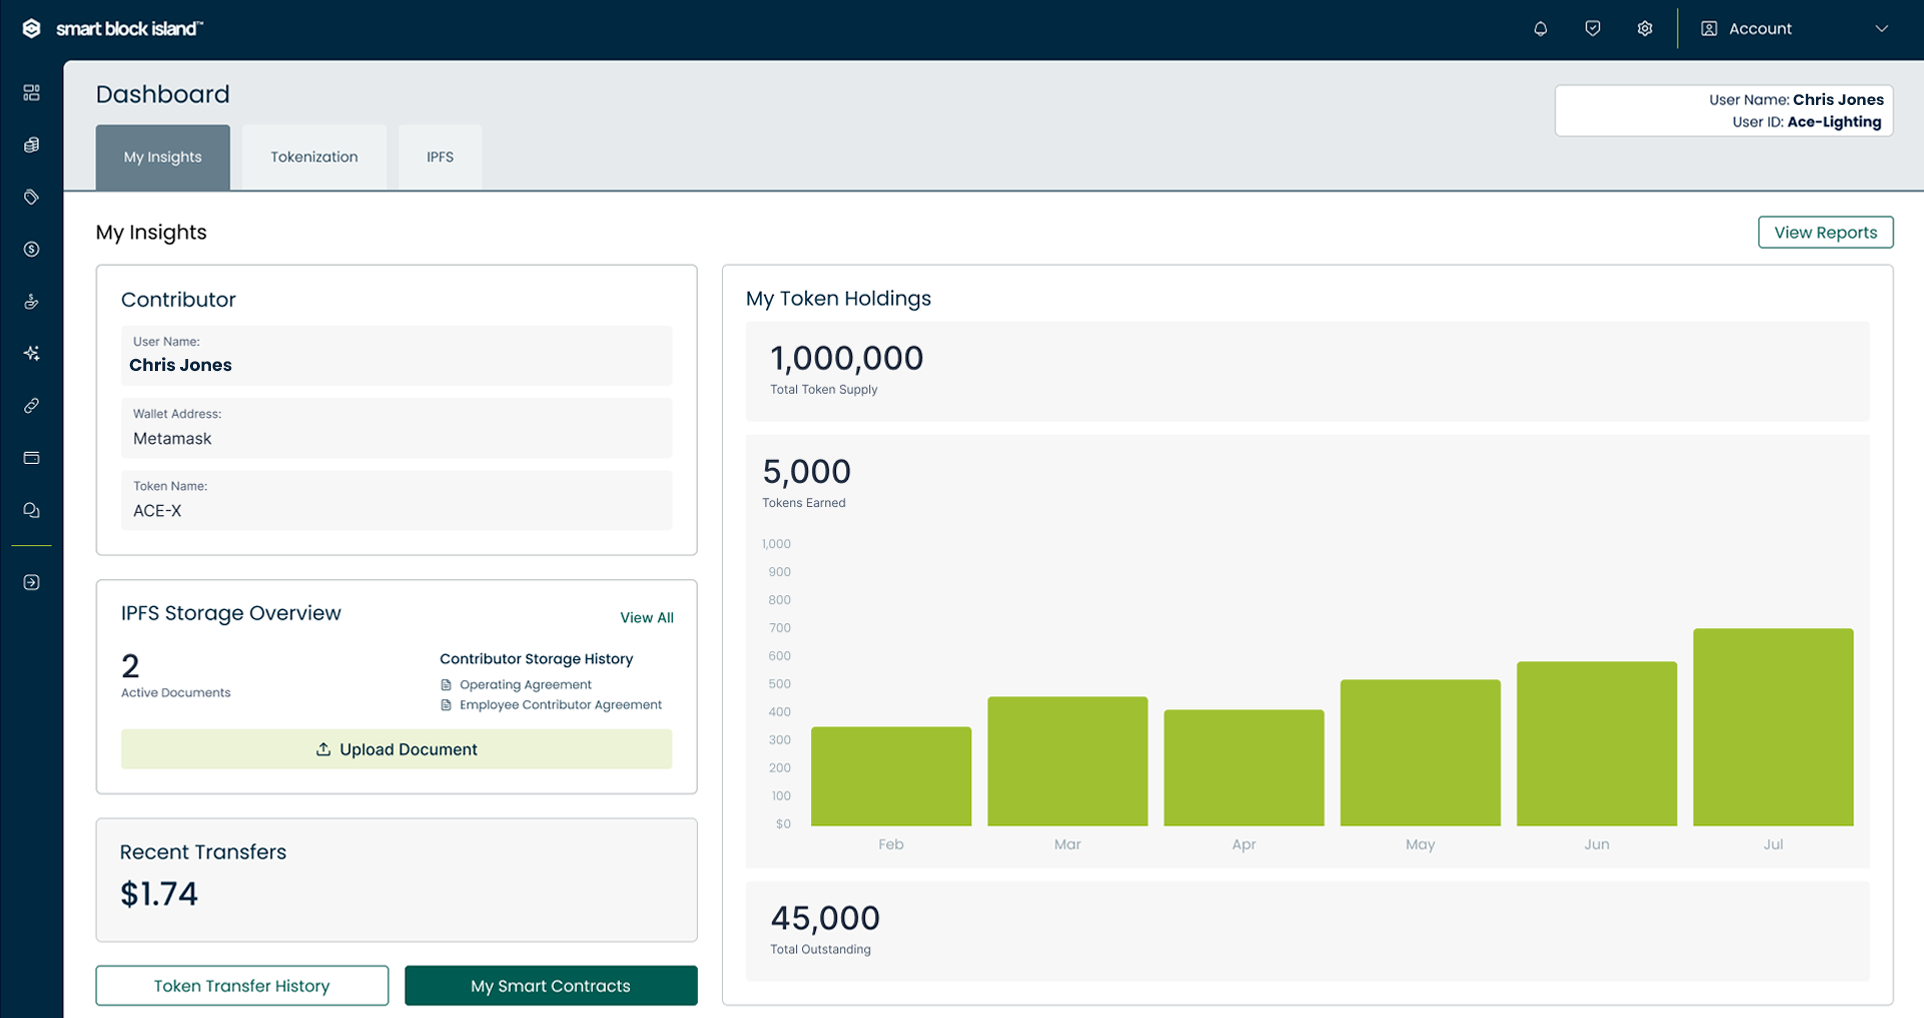Screen dimensions: 1924x1018
Task: Click the User ID Ace-Lighting text
Action: click(x=1806, y=122)
